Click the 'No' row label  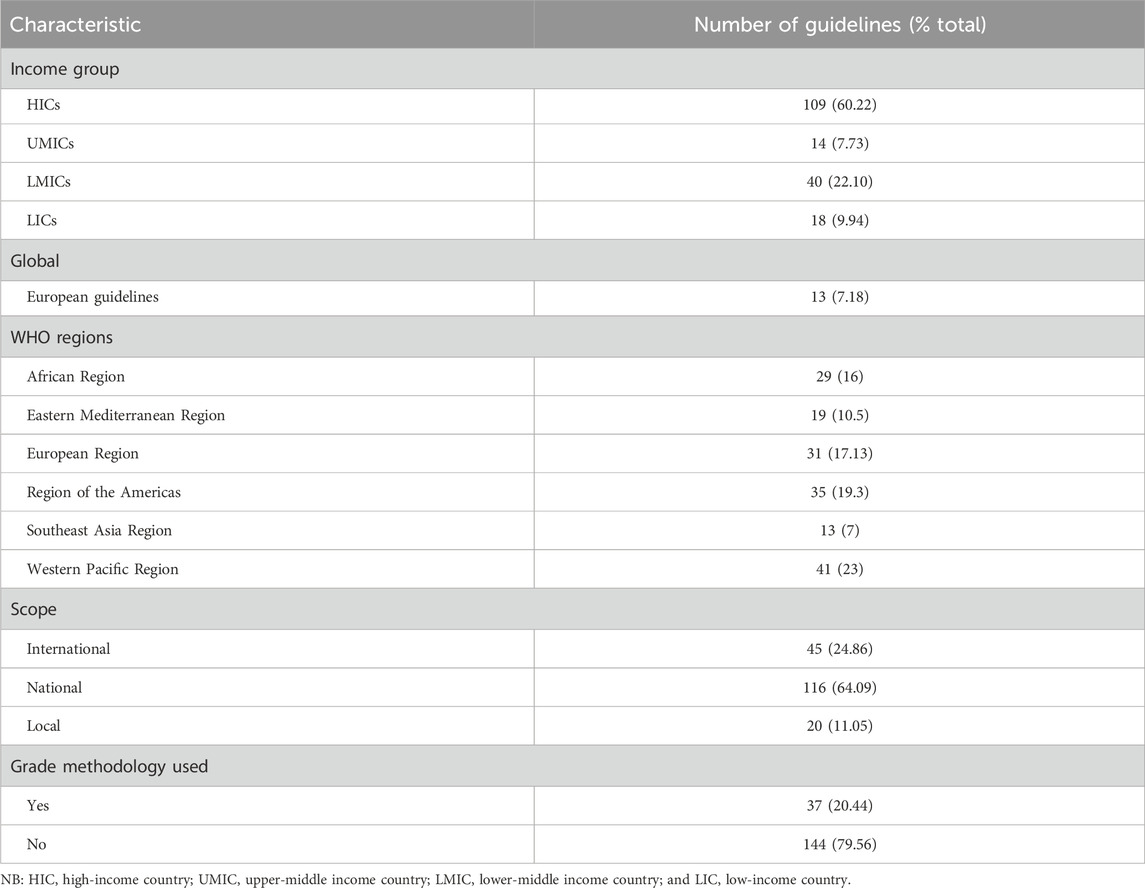click(37, 844)
